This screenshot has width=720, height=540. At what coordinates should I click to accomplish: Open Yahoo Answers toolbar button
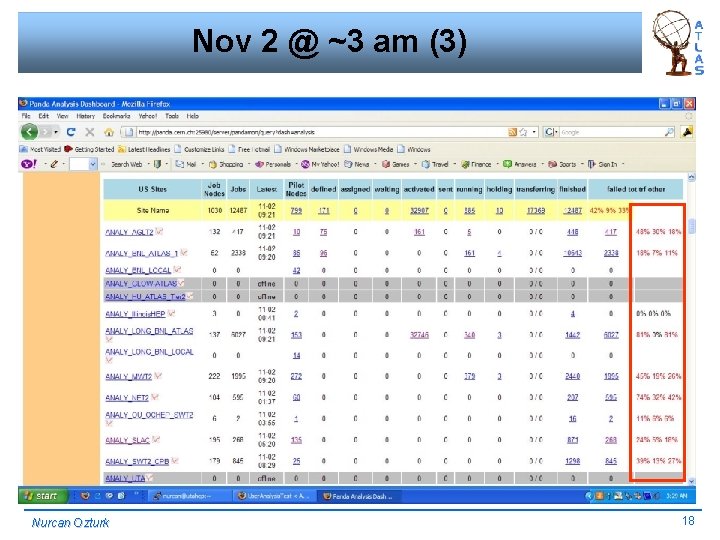pos(520,164)
